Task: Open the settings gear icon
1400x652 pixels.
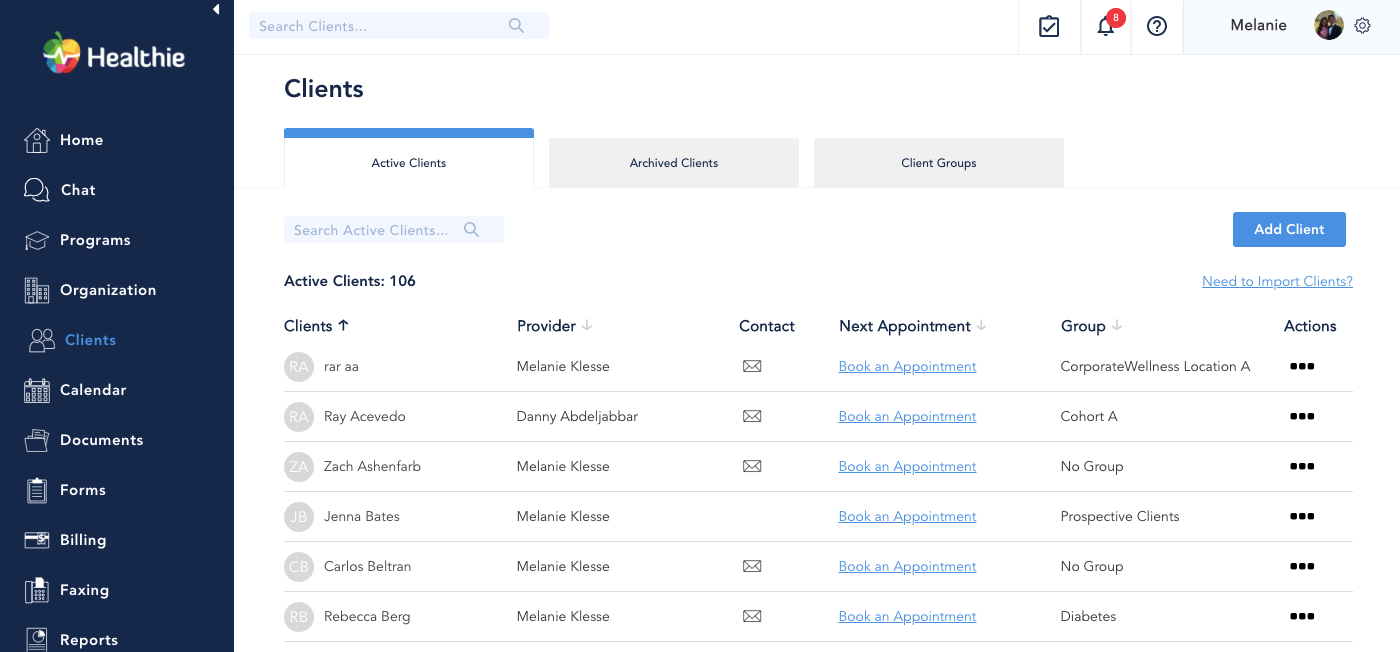Action: click(x=1362, y=26)
